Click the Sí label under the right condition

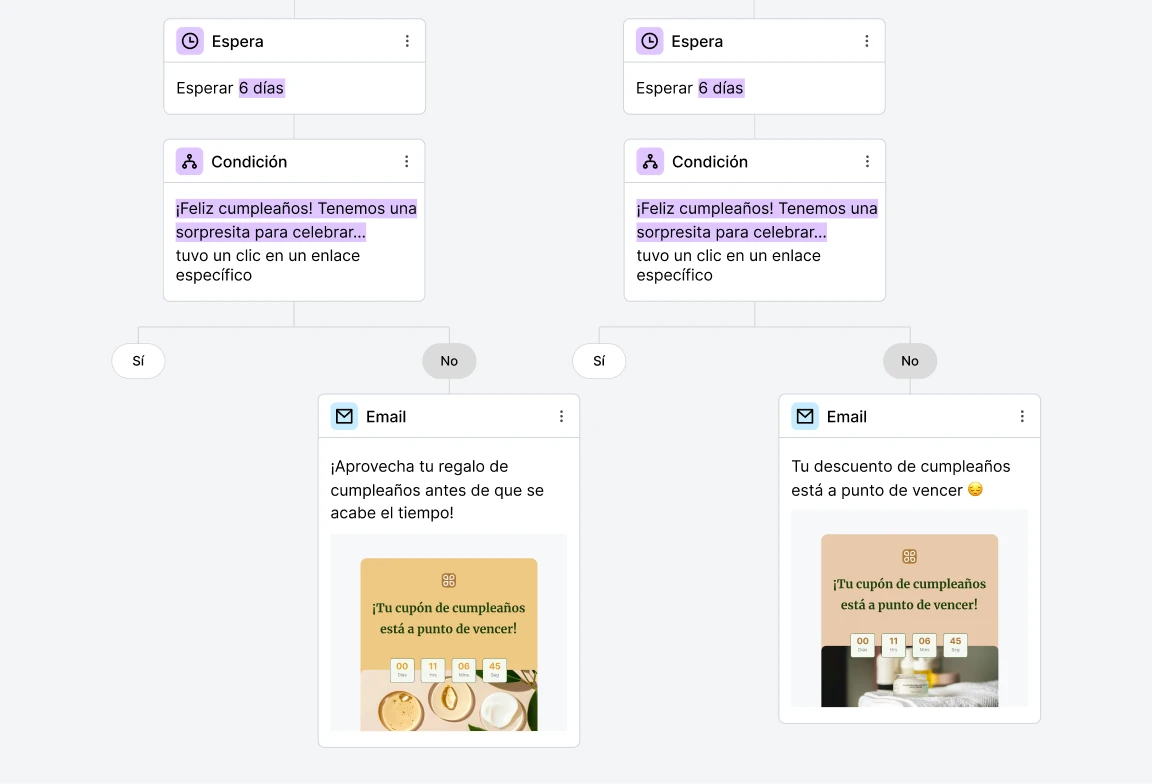click(598, 361)
